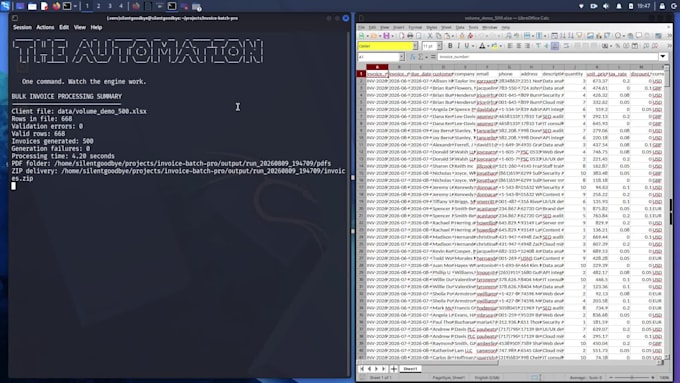The width and height of the screenshot is (680, 383).
Task: Click the Format as Currency icon
Action: (x=605, y=46)
